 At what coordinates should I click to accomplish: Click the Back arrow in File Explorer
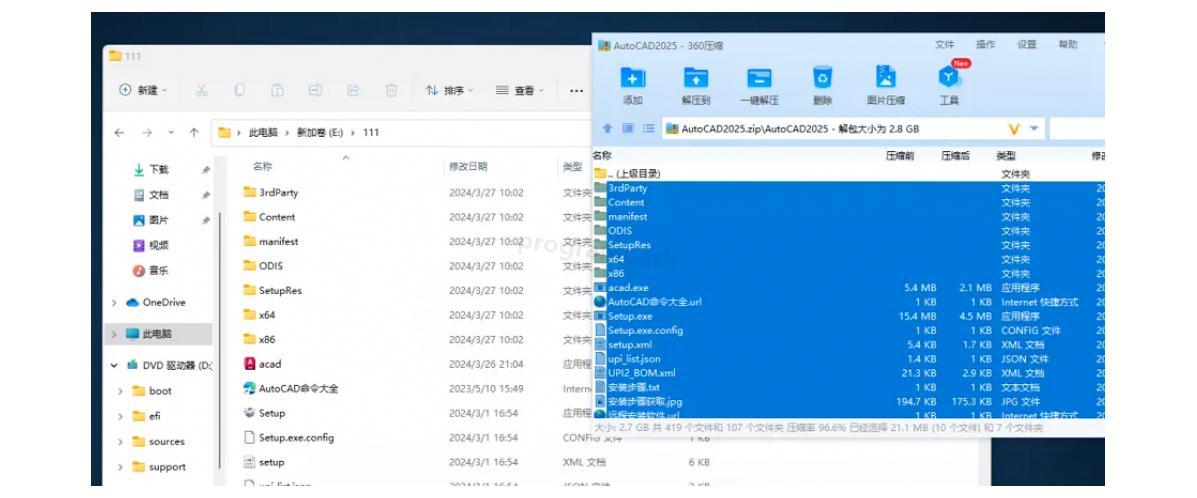coord(119,132)
